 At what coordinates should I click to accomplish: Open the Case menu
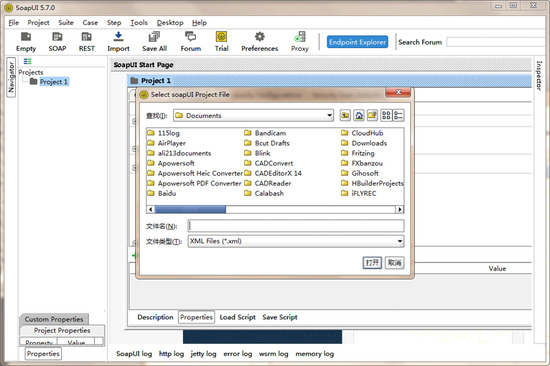tap(90, 22)
